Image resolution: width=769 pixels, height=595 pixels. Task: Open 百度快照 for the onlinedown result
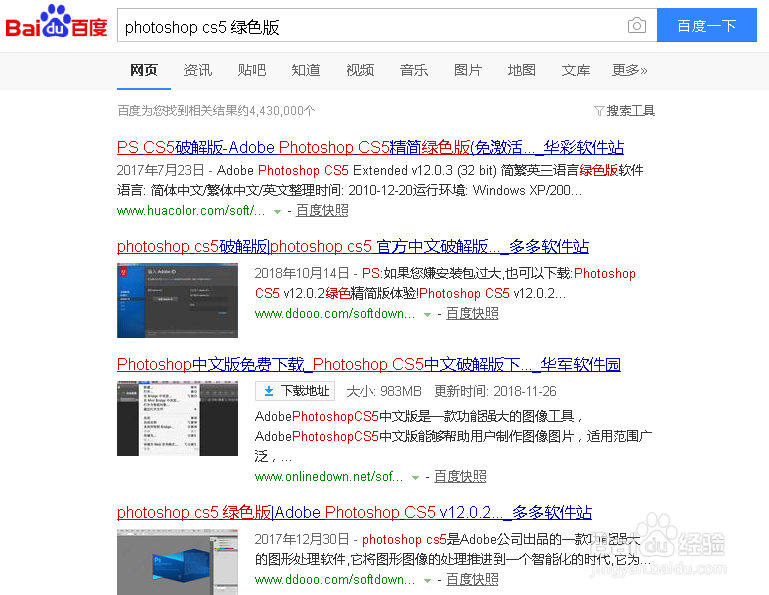point(460,476)
